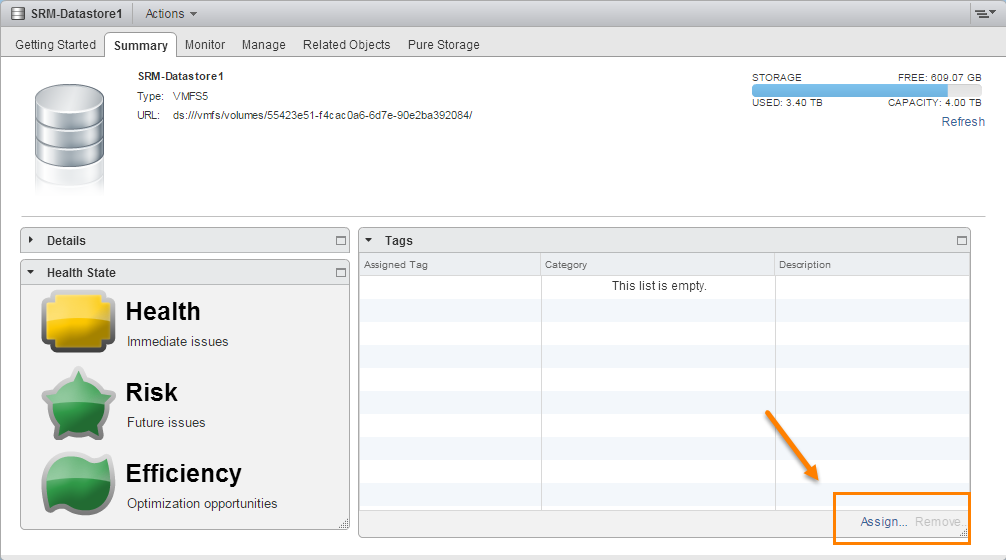
Task: Click the yellow Health badge icon
Action: pos(78,321)
